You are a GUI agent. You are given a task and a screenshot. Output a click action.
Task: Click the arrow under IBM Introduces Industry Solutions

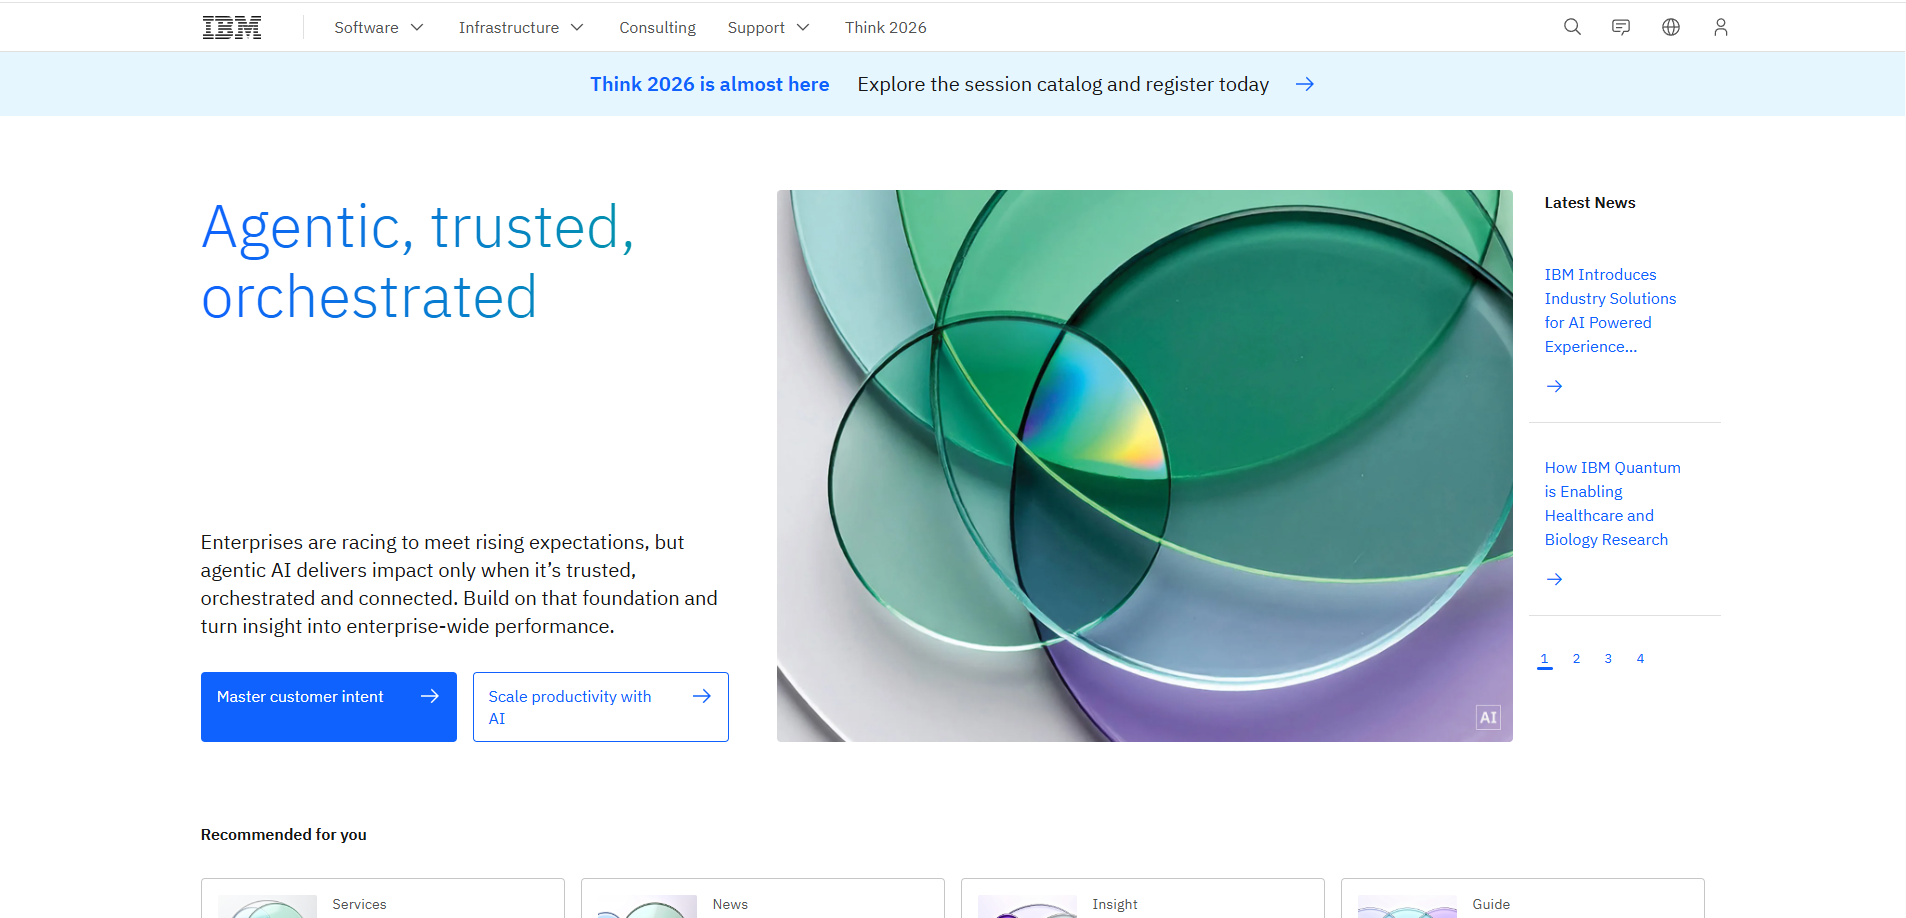1554,386
